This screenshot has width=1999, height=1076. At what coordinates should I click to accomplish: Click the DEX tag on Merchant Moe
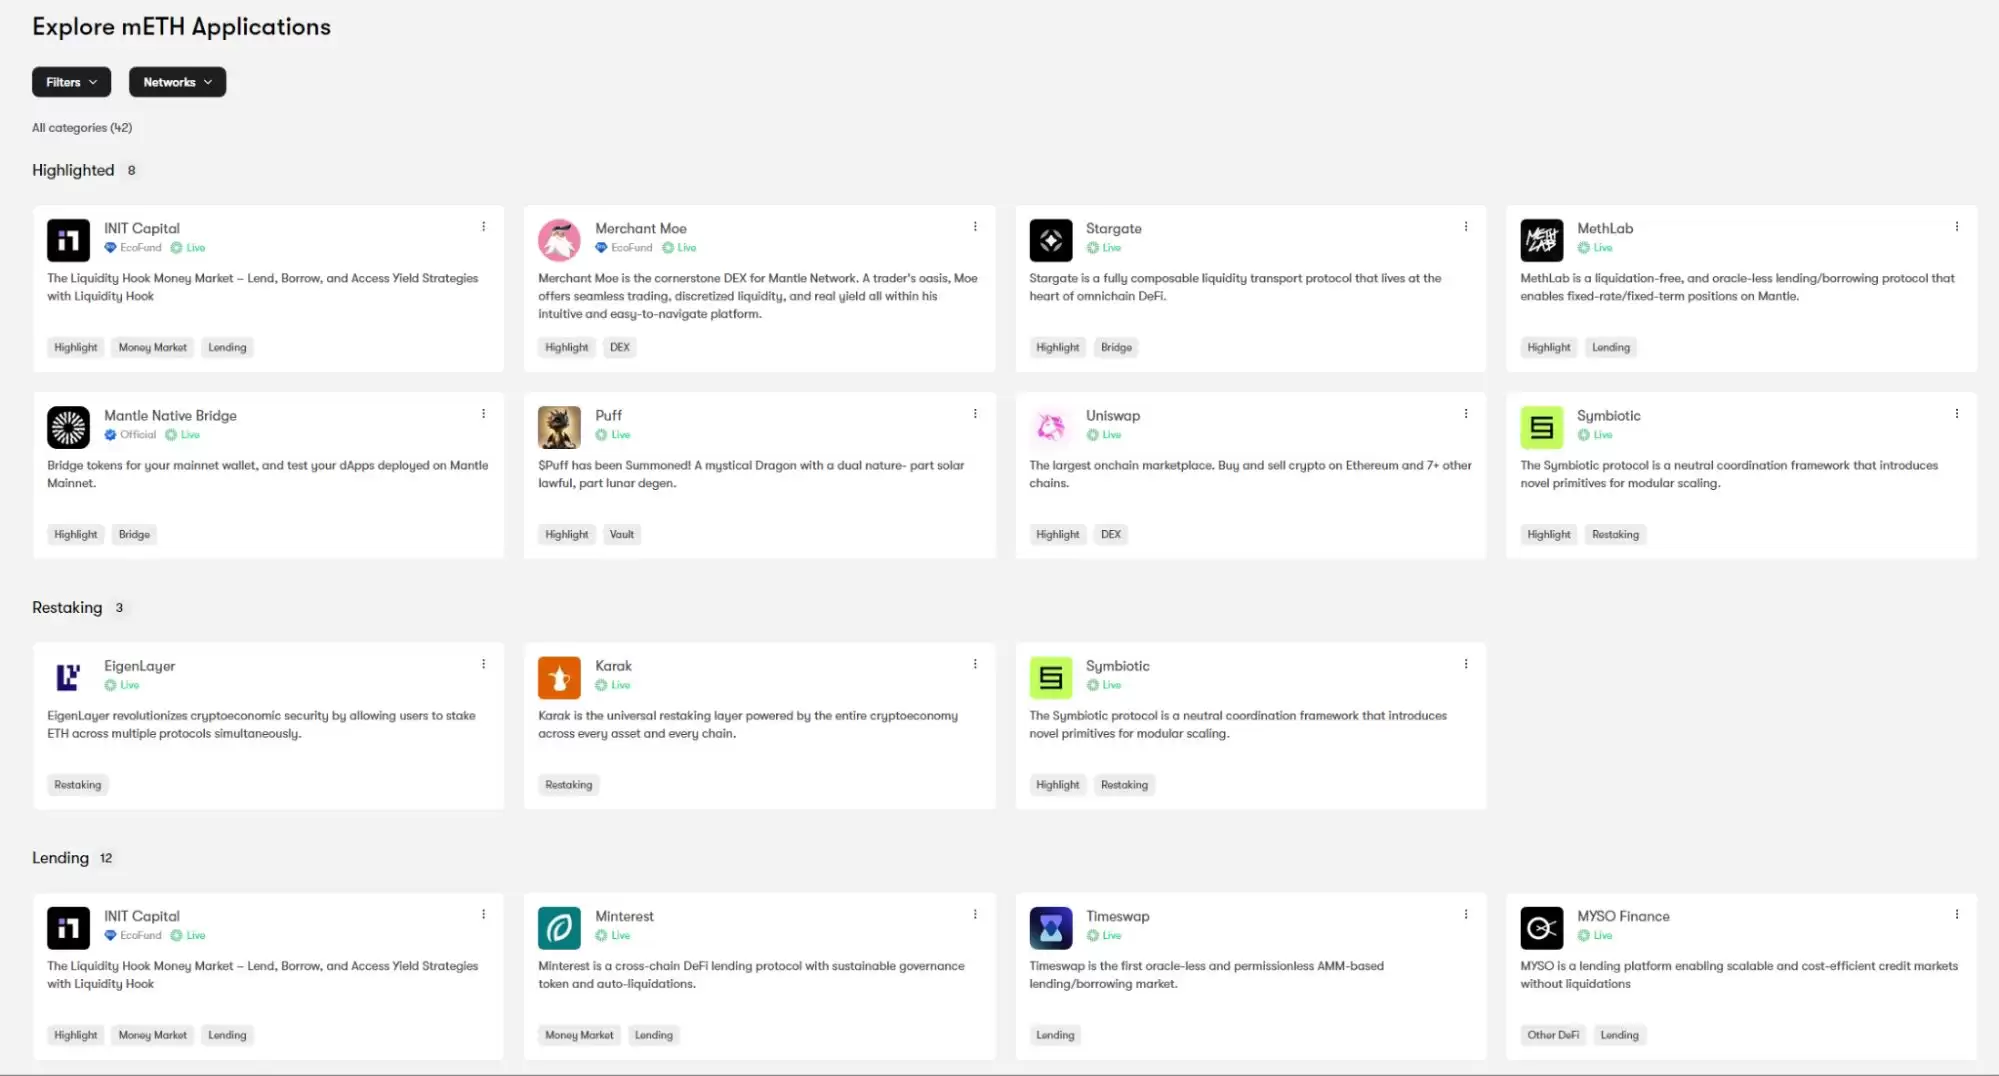[620, 348]
